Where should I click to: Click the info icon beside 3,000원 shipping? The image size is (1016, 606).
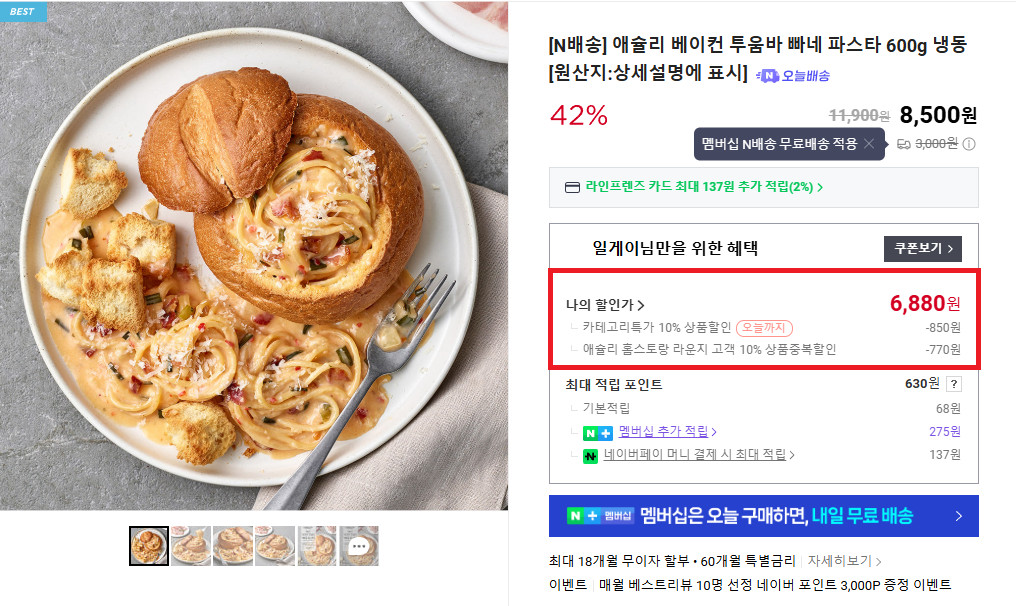pyautogui.click(x=969, y=144)
